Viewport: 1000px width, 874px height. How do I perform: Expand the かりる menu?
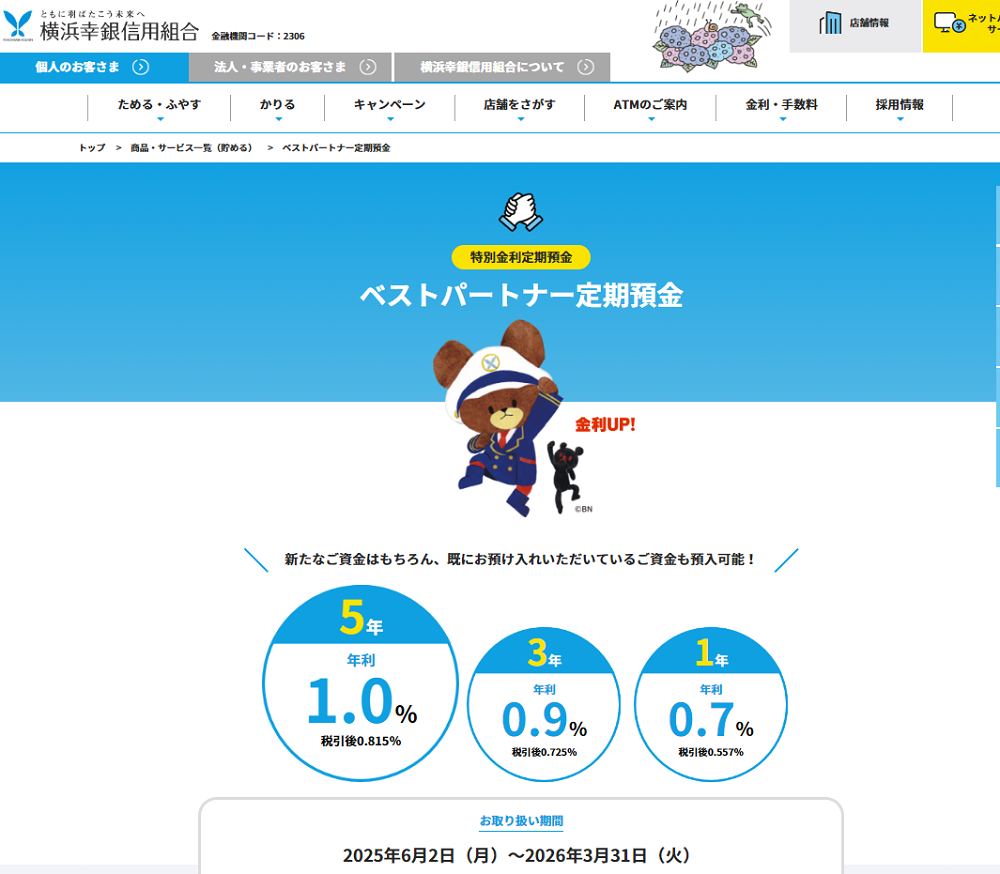pos(277,107)
